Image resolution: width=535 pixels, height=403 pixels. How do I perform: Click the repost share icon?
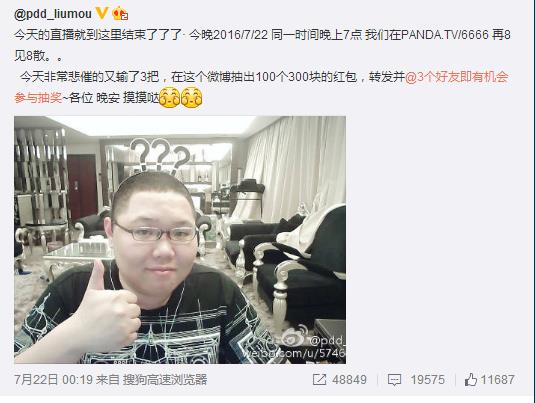point(319,380)
